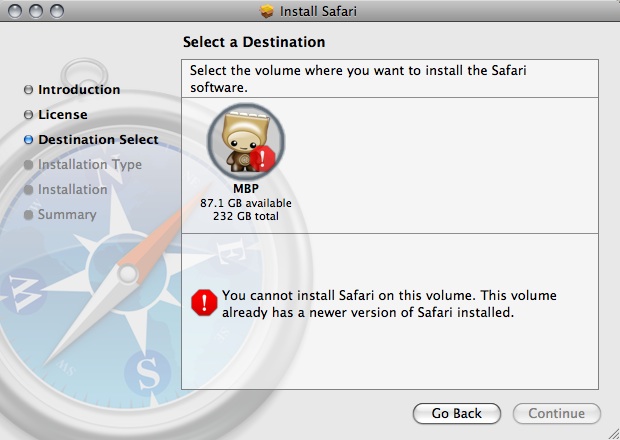Click the package icon in the title bar

click(267, 11)
